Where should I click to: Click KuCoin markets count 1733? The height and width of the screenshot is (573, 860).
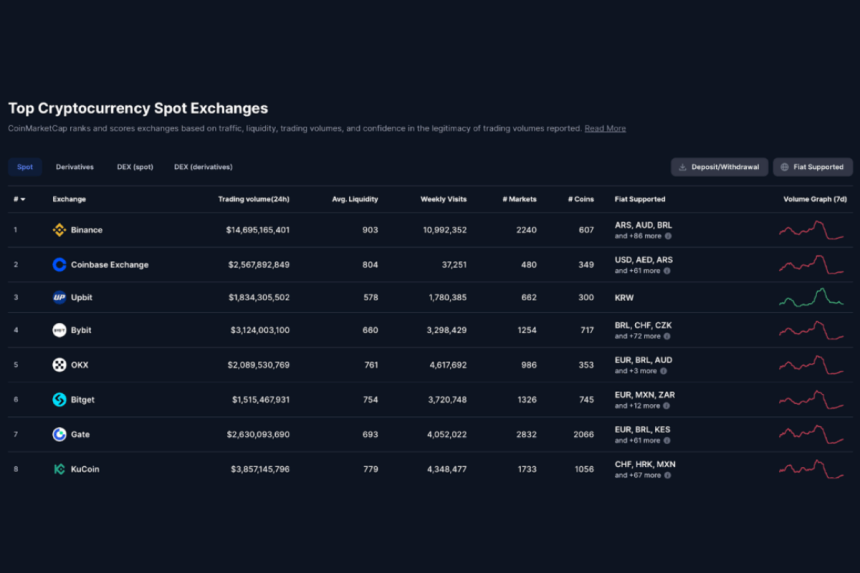pyautogui.click(x=527, y=469)
